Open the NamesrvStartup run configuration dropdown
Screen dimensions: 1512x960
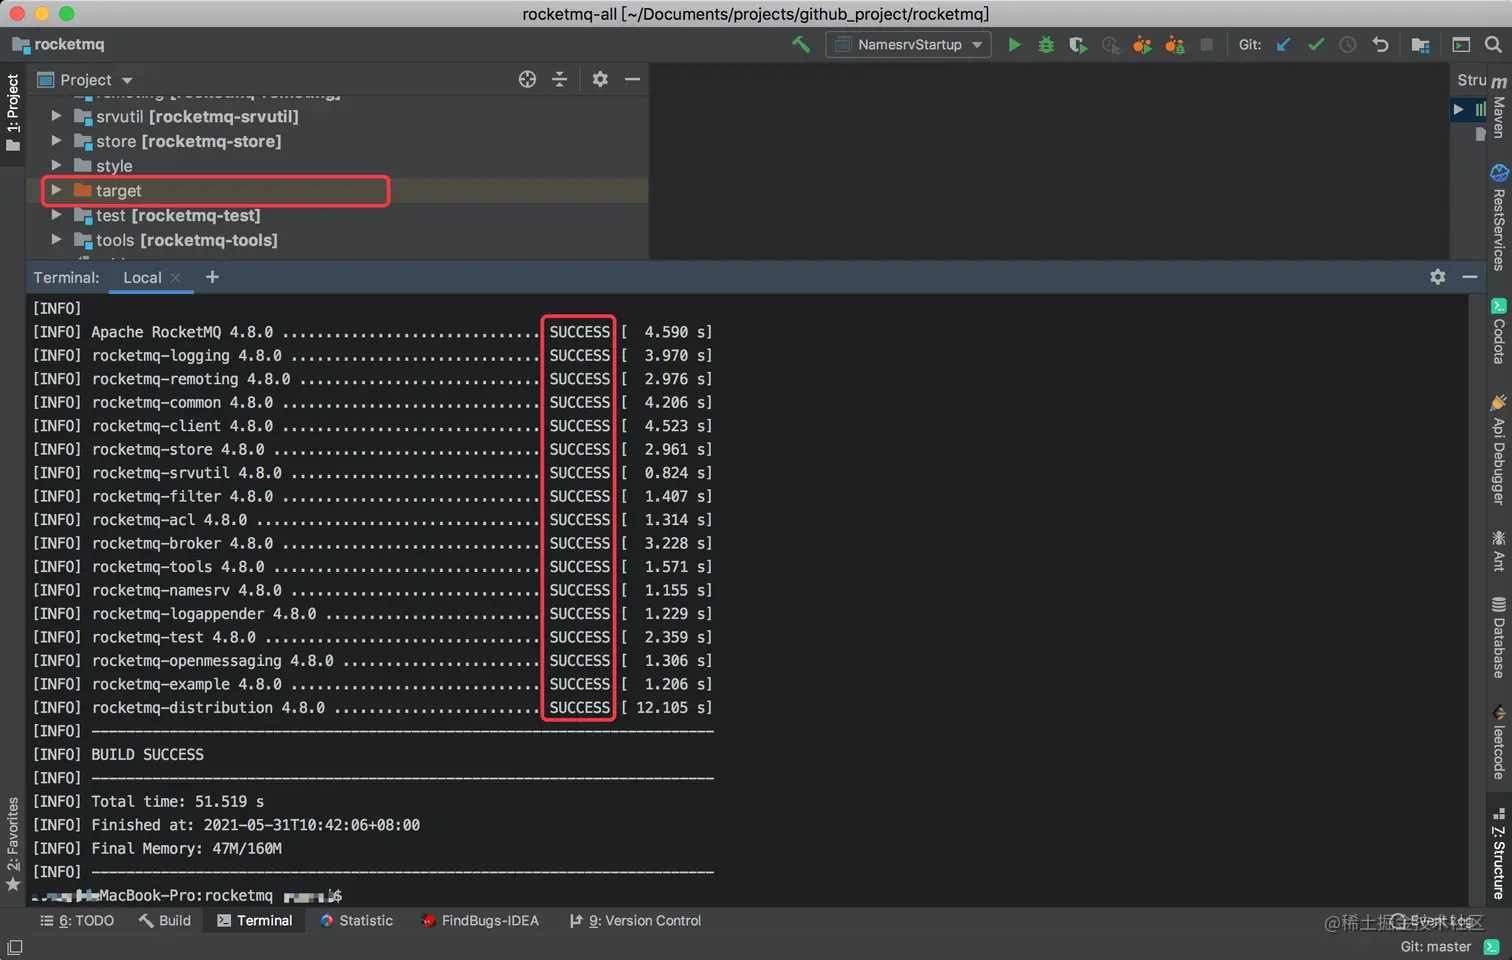point(908,44)
